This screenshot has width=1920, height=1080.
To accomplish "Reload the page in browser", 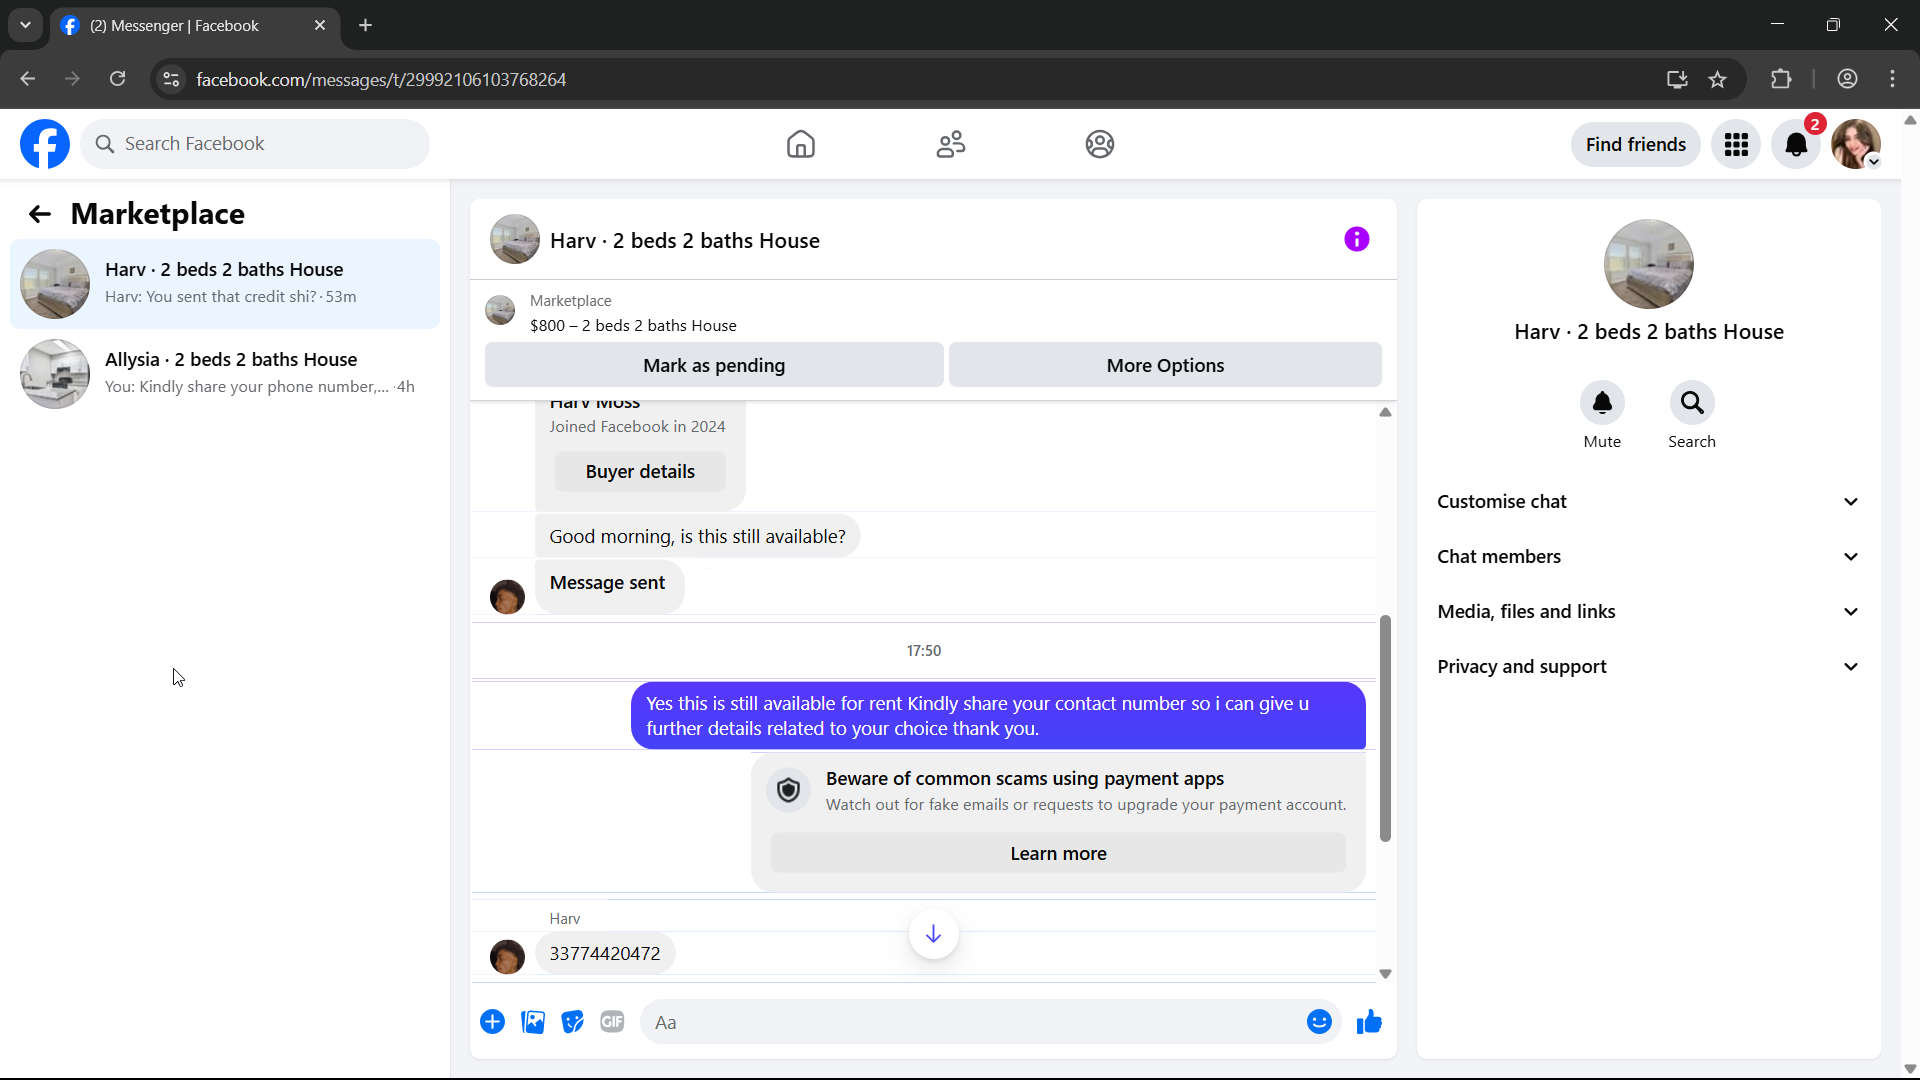I will pyautogui.click(x=117, y=79).
